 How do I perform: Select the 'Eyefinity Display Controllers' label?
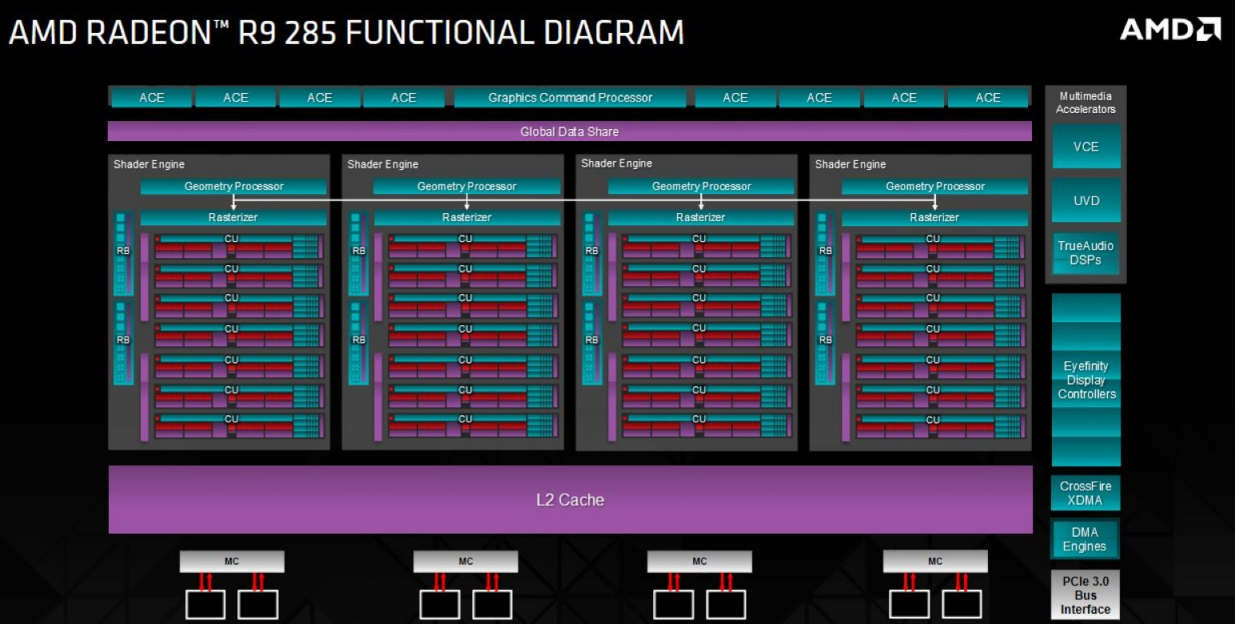[1086, 380]
